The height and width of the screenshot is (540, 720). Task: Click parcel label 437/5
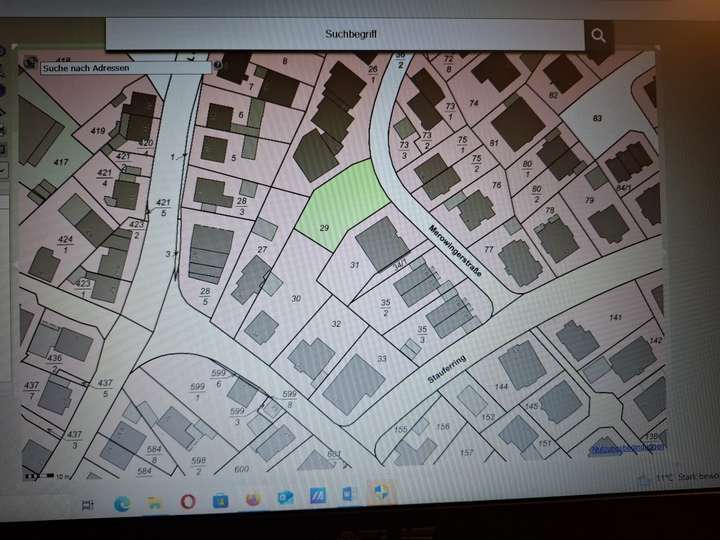click(x=105, y=388)
